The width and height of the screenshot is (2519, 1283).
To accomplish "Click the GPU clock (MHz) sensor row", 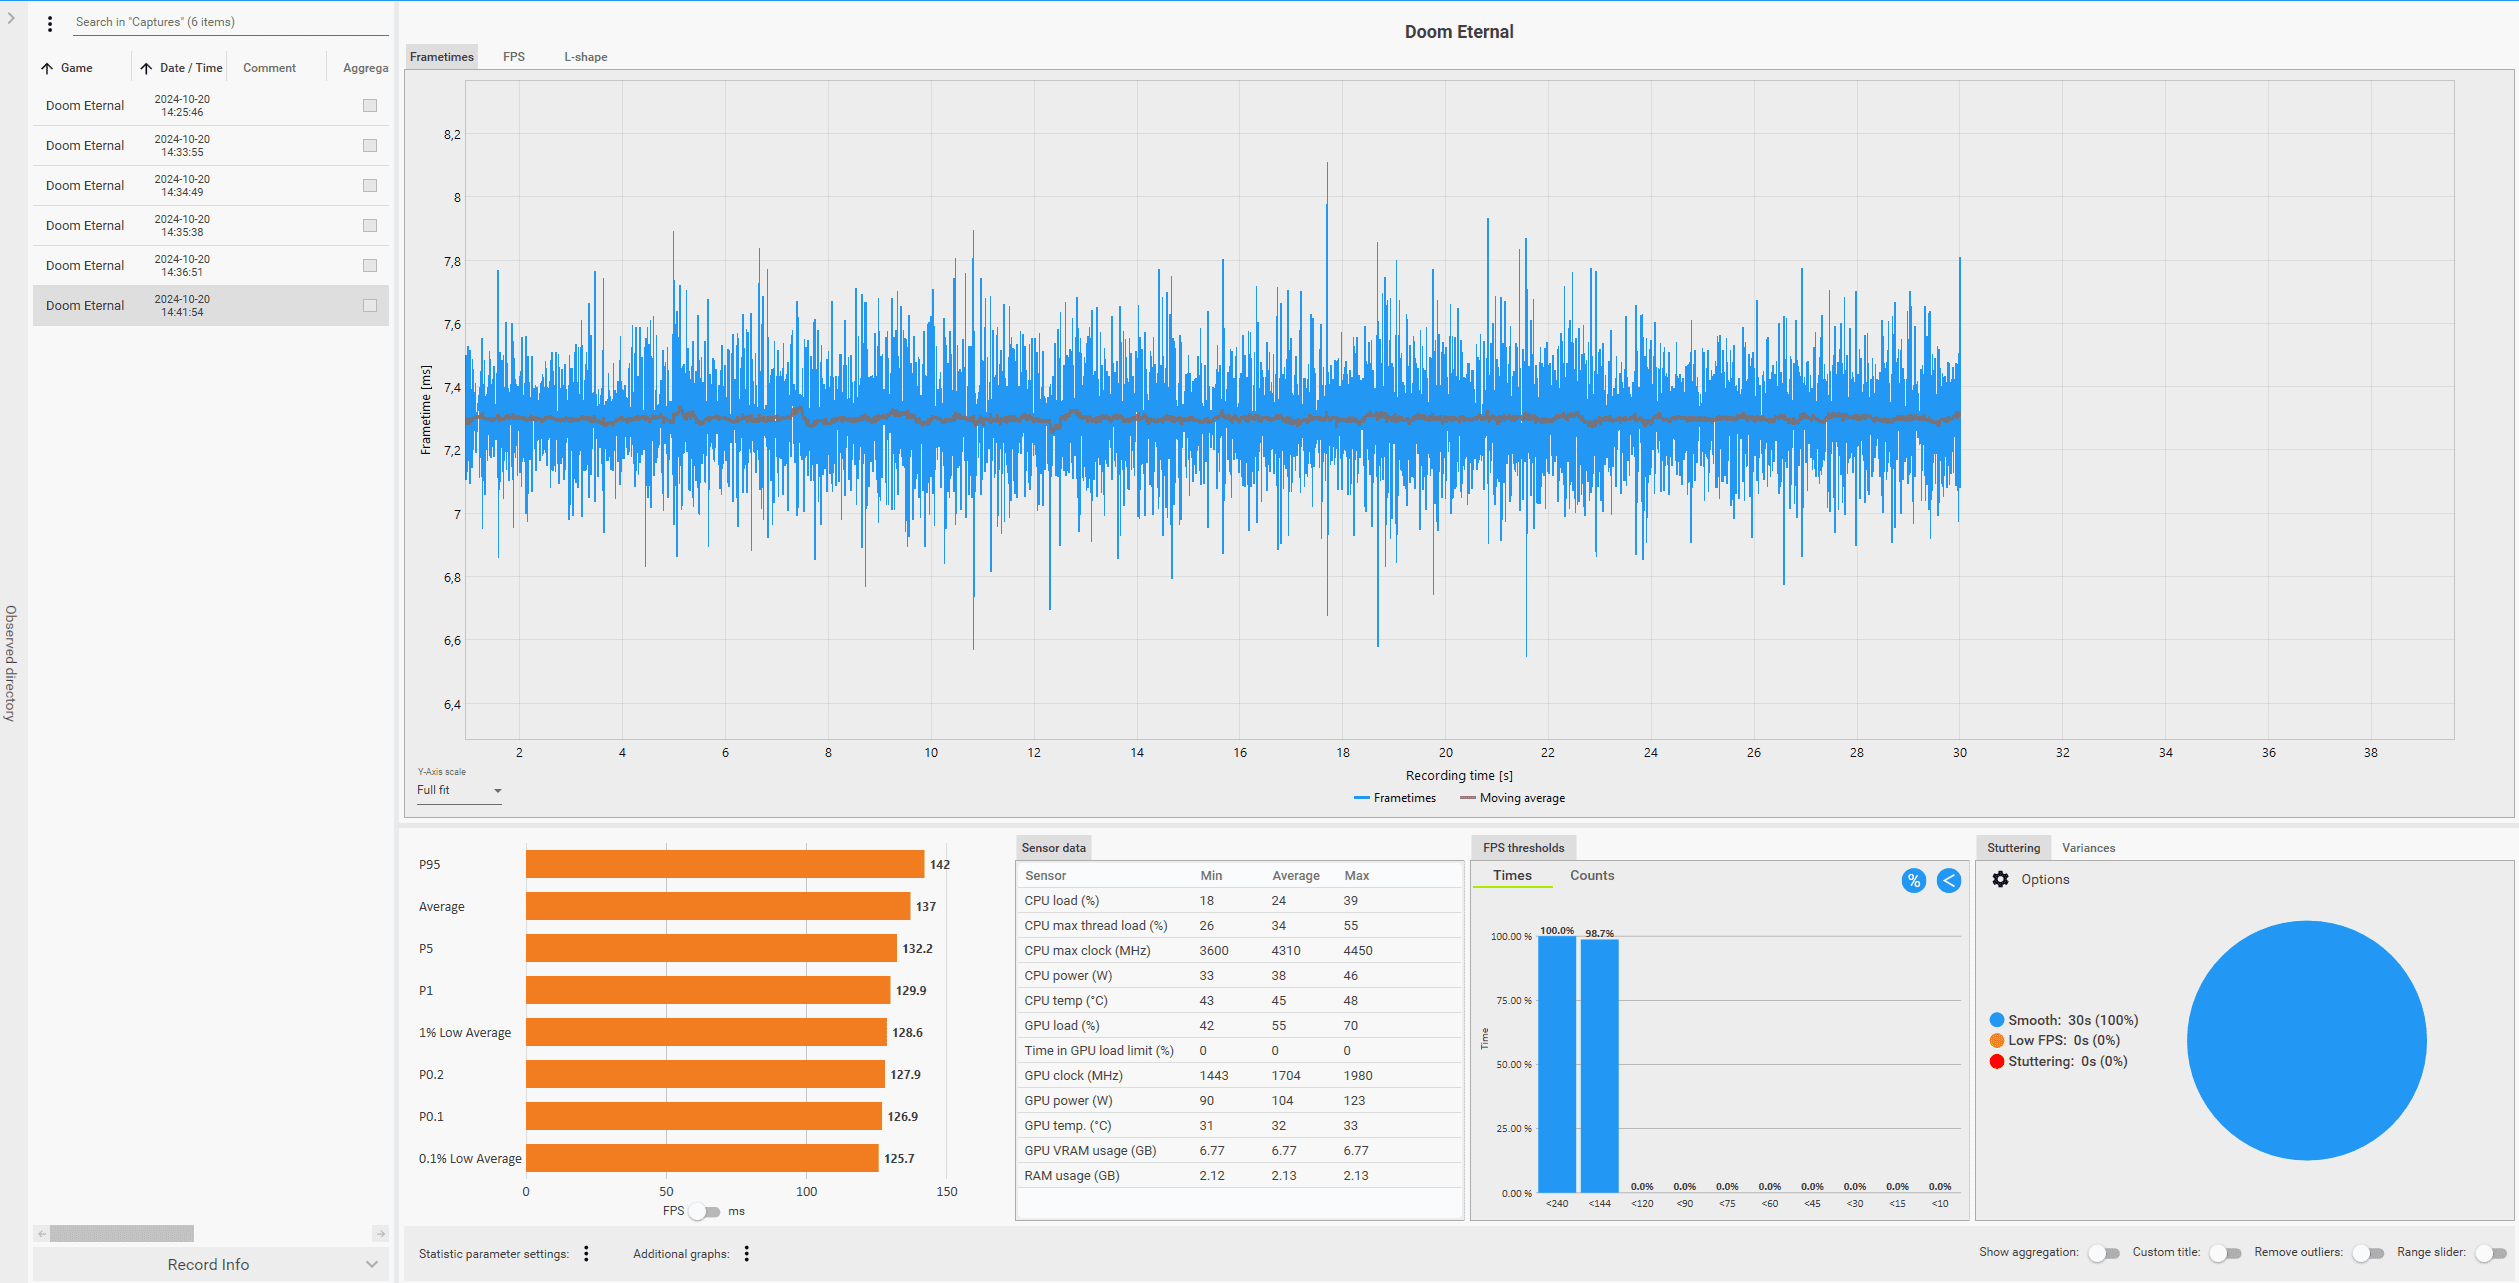I will click(1239, 1075).
